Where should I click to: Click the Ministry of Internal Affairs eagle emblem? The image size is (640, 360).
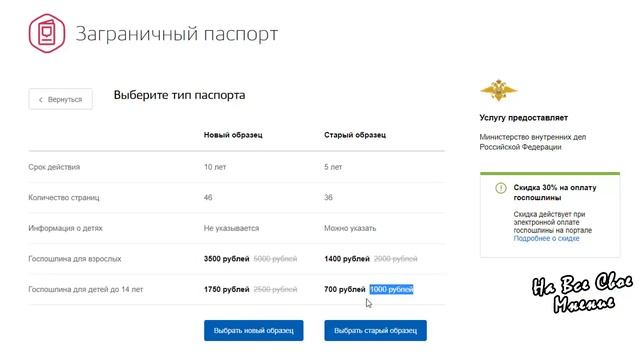[498, 90]
